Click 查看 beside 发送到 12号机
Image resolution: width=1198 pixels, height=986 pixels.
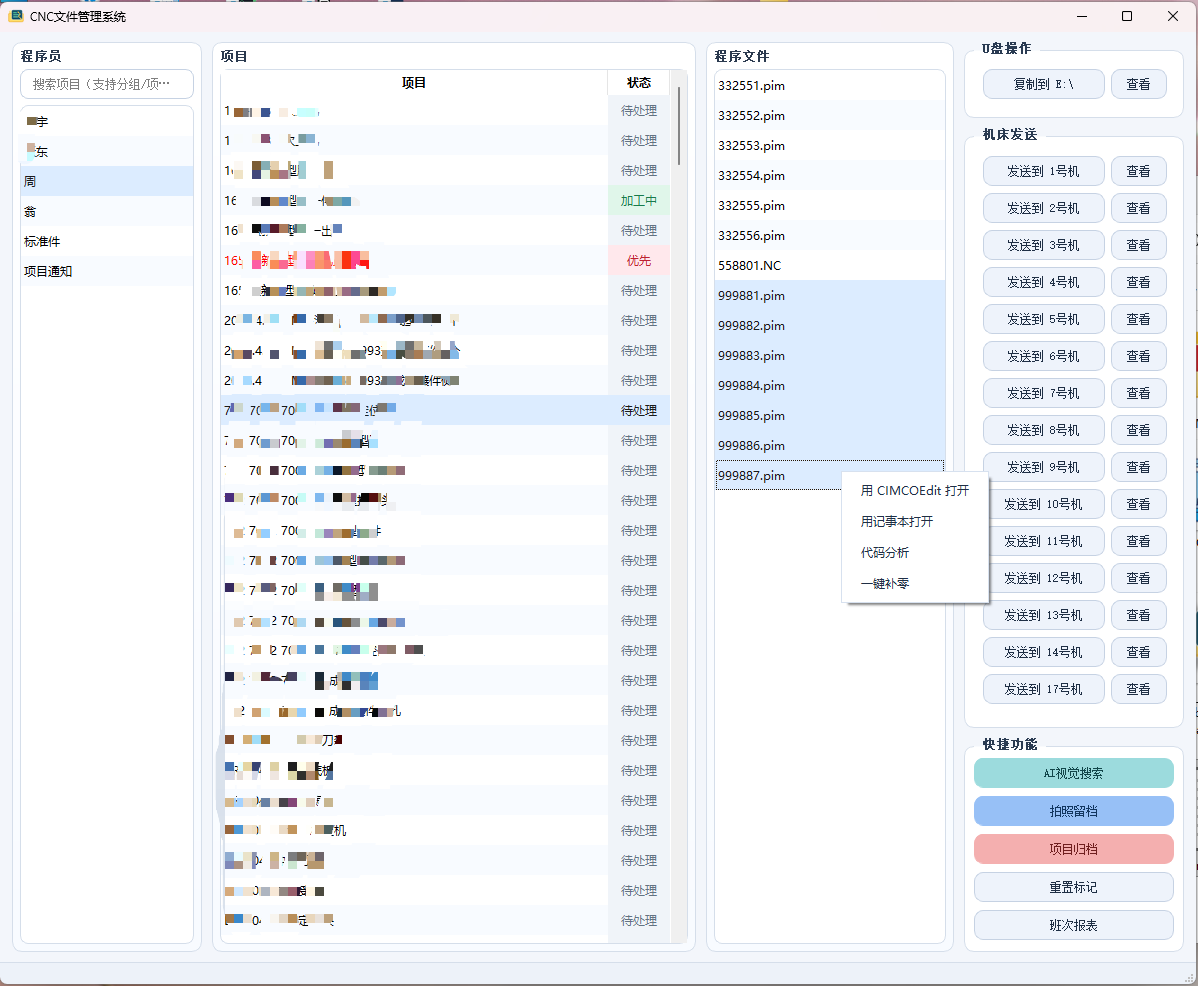(1138, 578)
